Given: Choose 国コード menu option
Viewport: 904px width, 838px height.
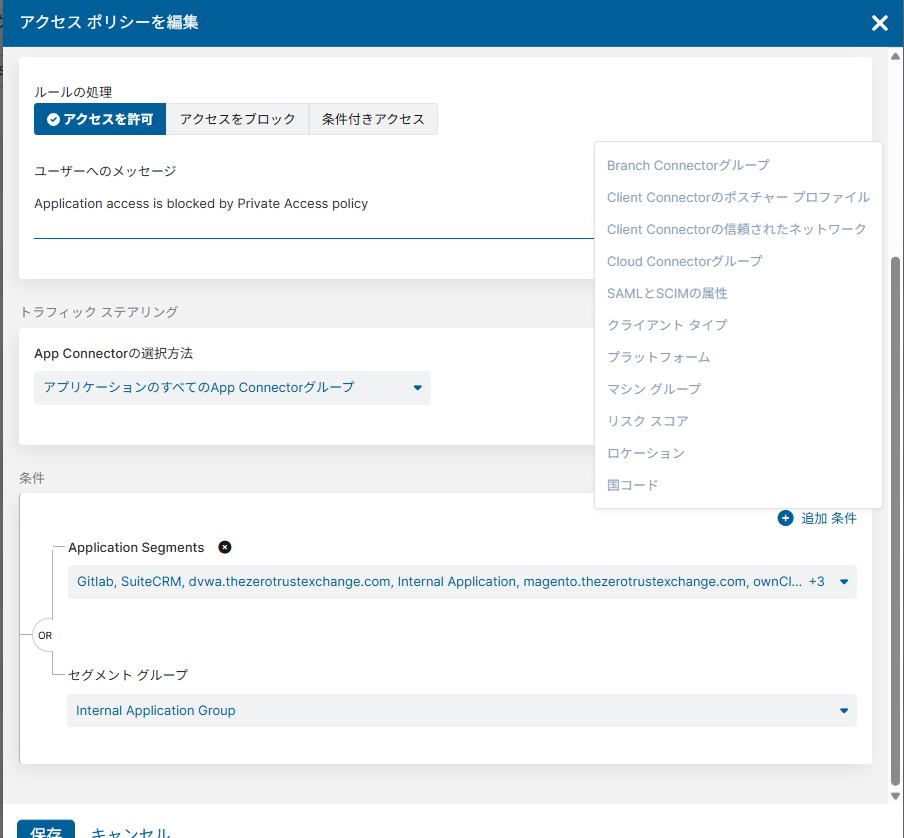Looking at the screenshot, I should [x=632, y=485].
